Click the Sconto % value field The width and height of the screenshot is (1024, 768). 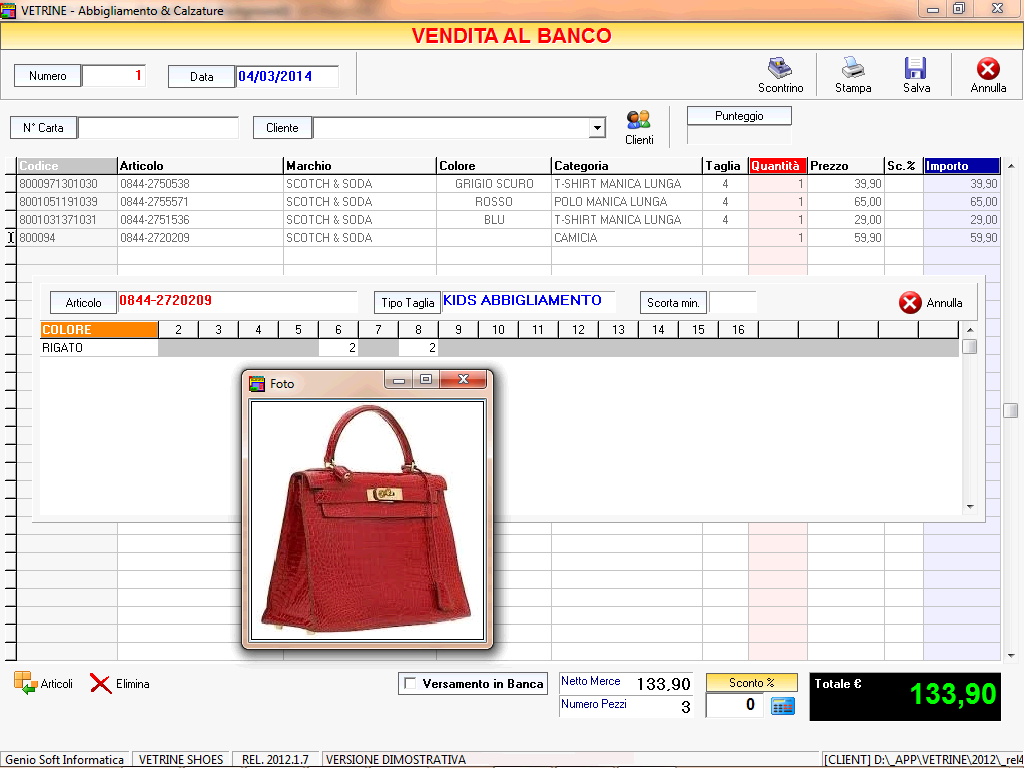[x=735, y=705]
